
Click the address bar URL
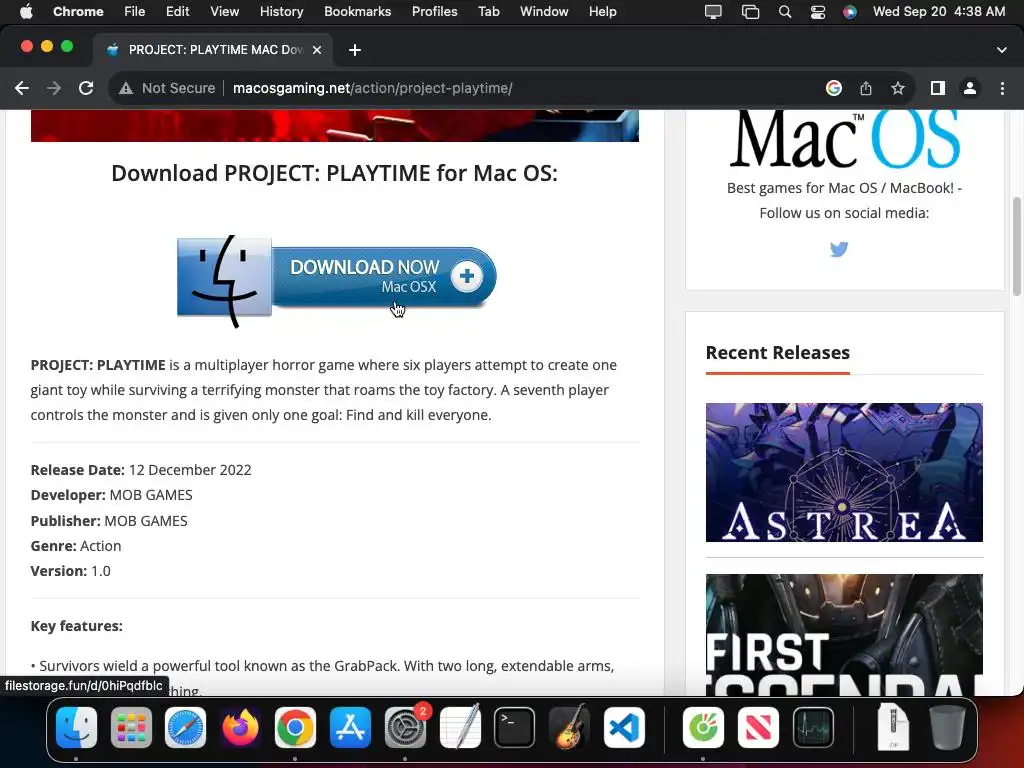pyautogui.click(x=372, y=88)
